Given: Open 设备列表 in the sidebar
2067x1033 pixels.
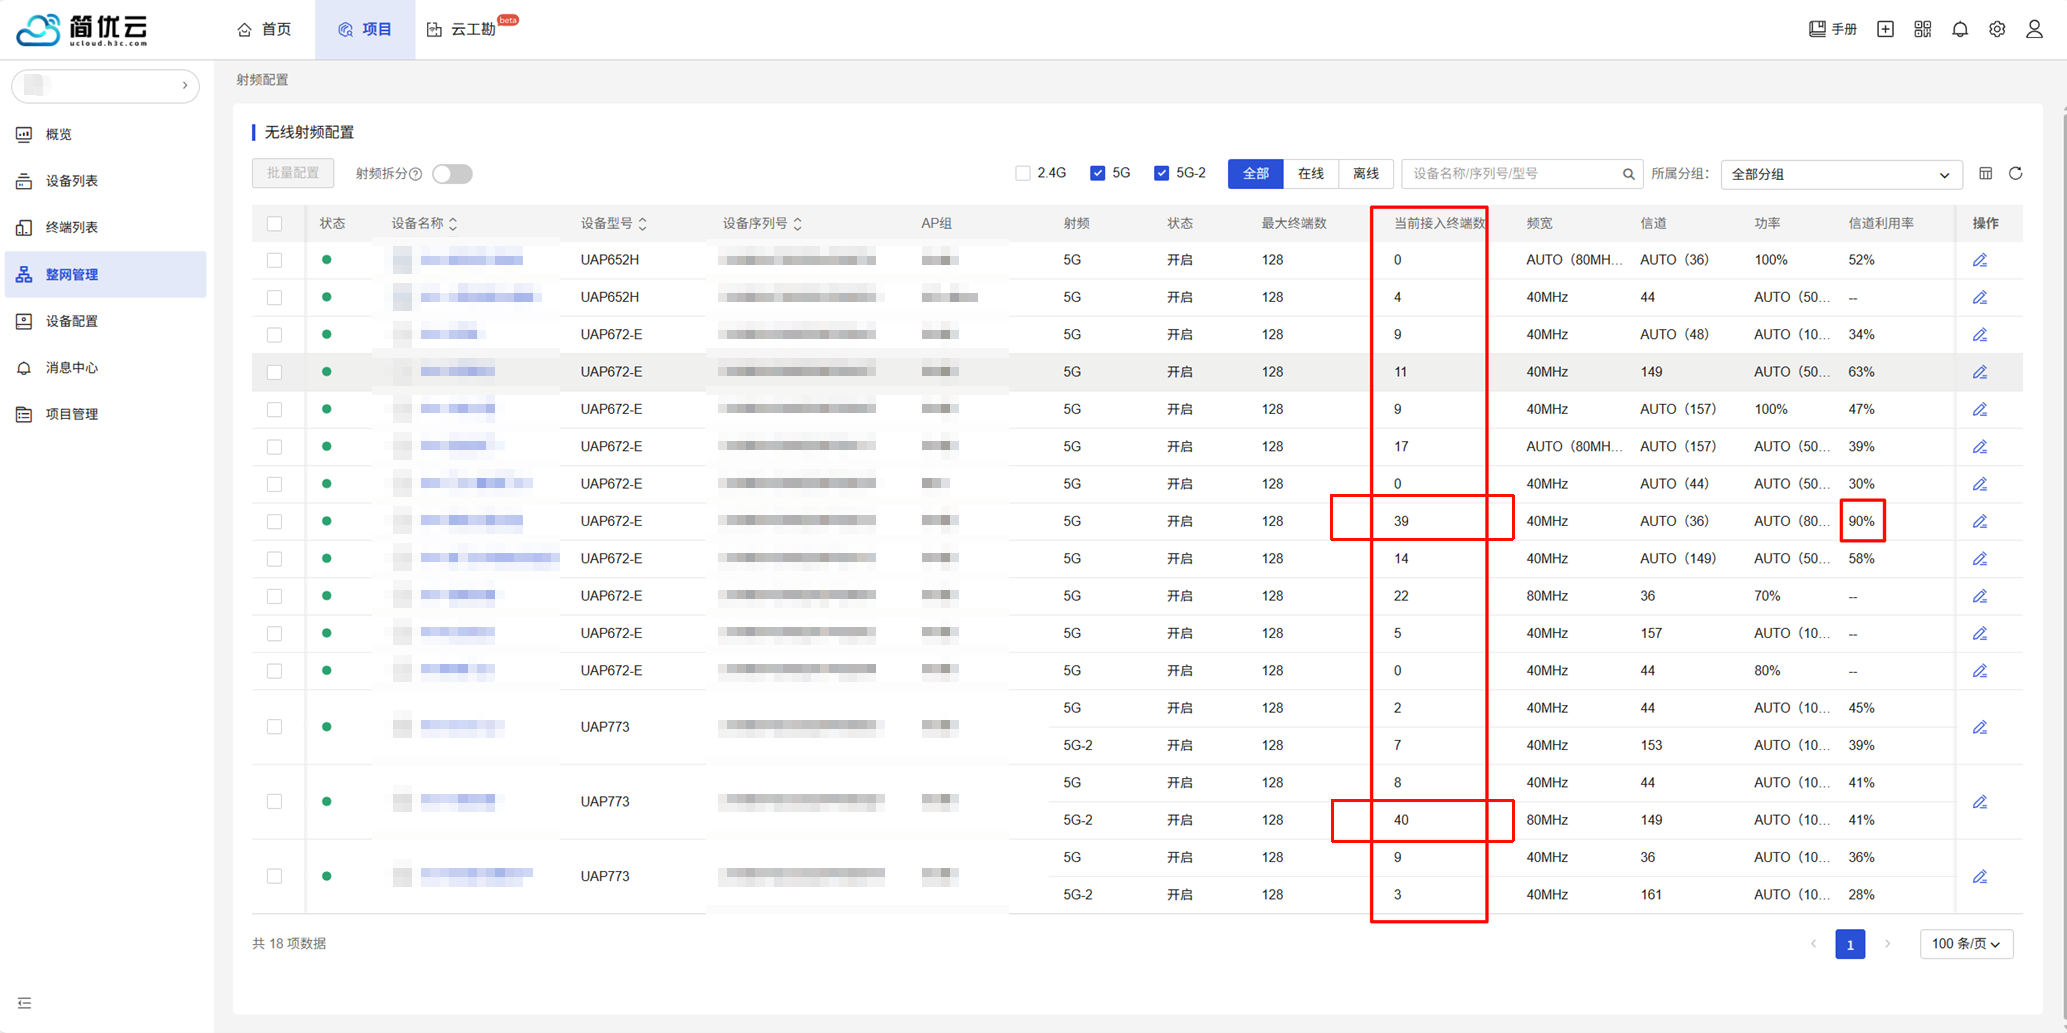Looking at the screenshot, I should point(72,181).
